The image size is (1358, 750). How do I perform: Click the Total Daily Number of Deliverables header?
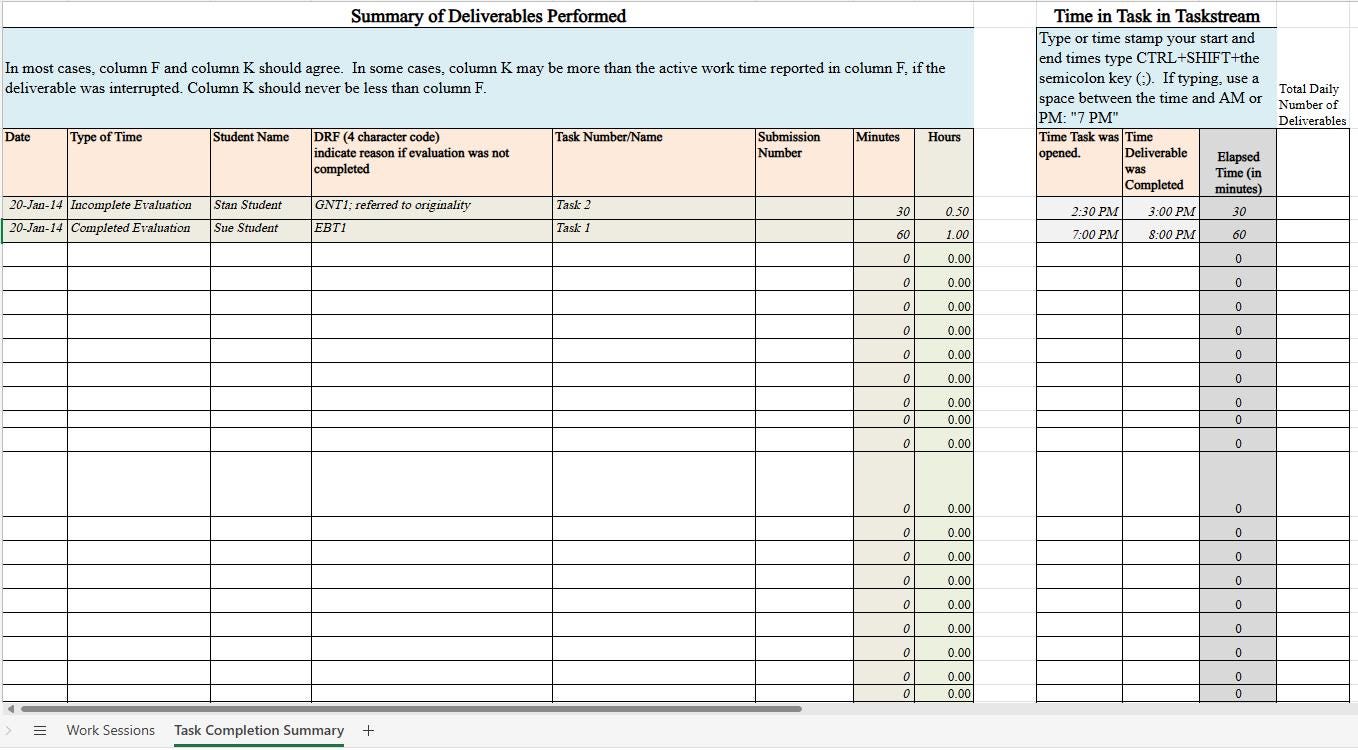[1309, 104]
